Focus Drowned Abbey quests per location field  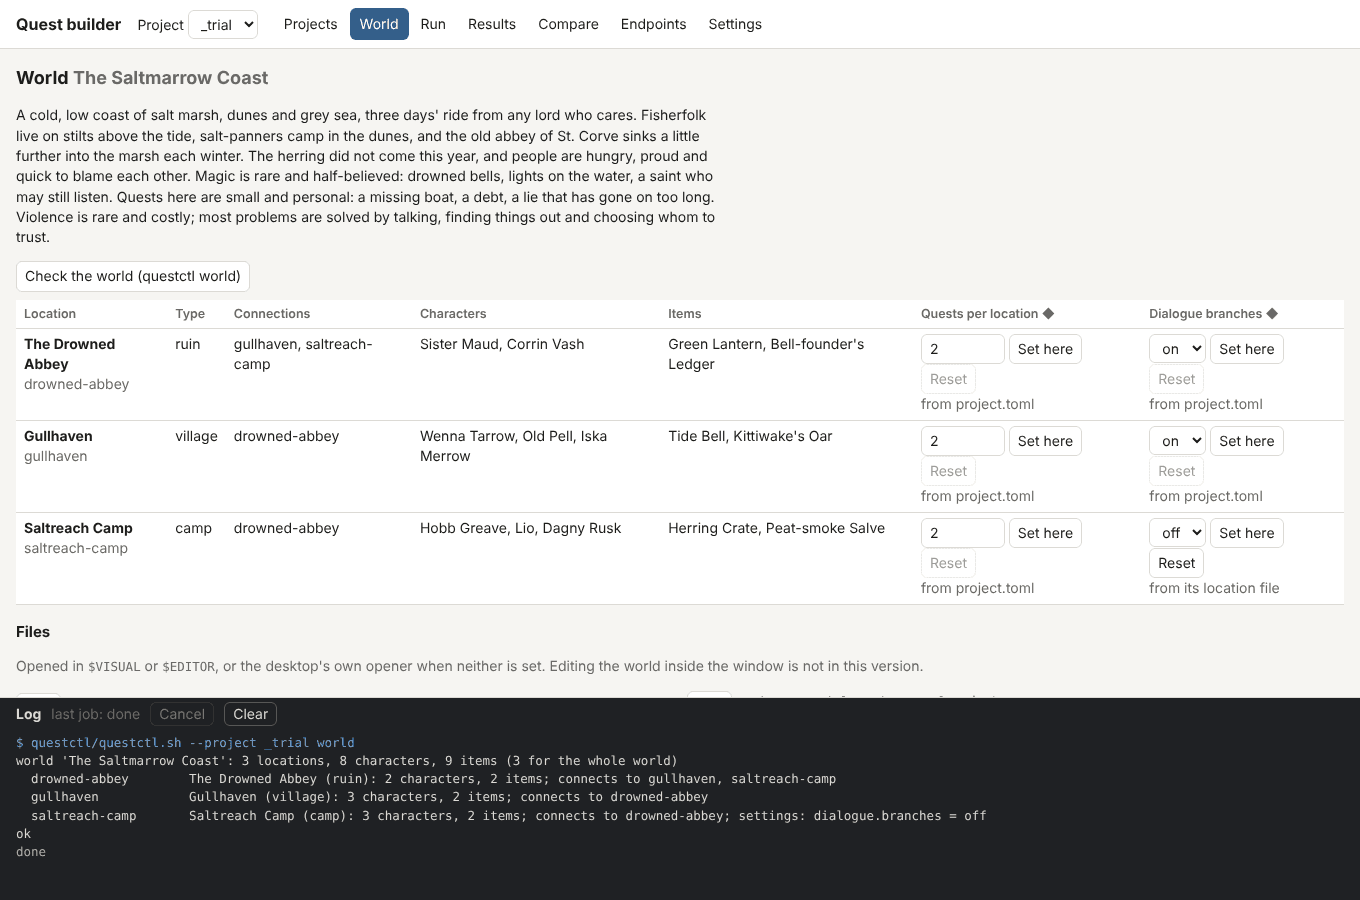click(x=962, y=349)
